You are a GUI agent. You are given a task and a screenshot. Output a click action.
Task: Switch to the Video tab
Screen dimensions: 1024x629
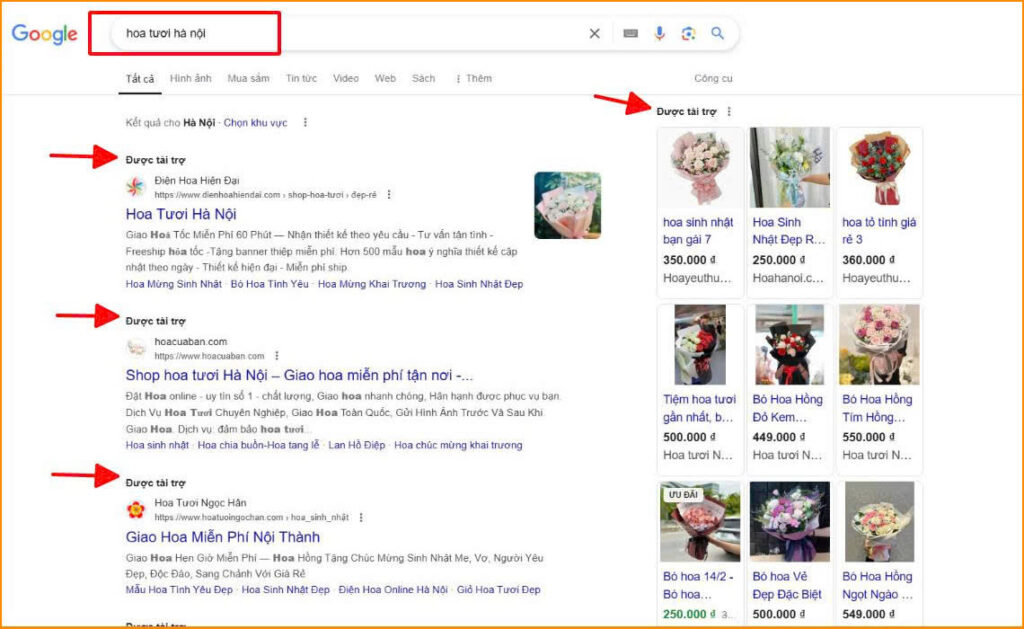345,78
